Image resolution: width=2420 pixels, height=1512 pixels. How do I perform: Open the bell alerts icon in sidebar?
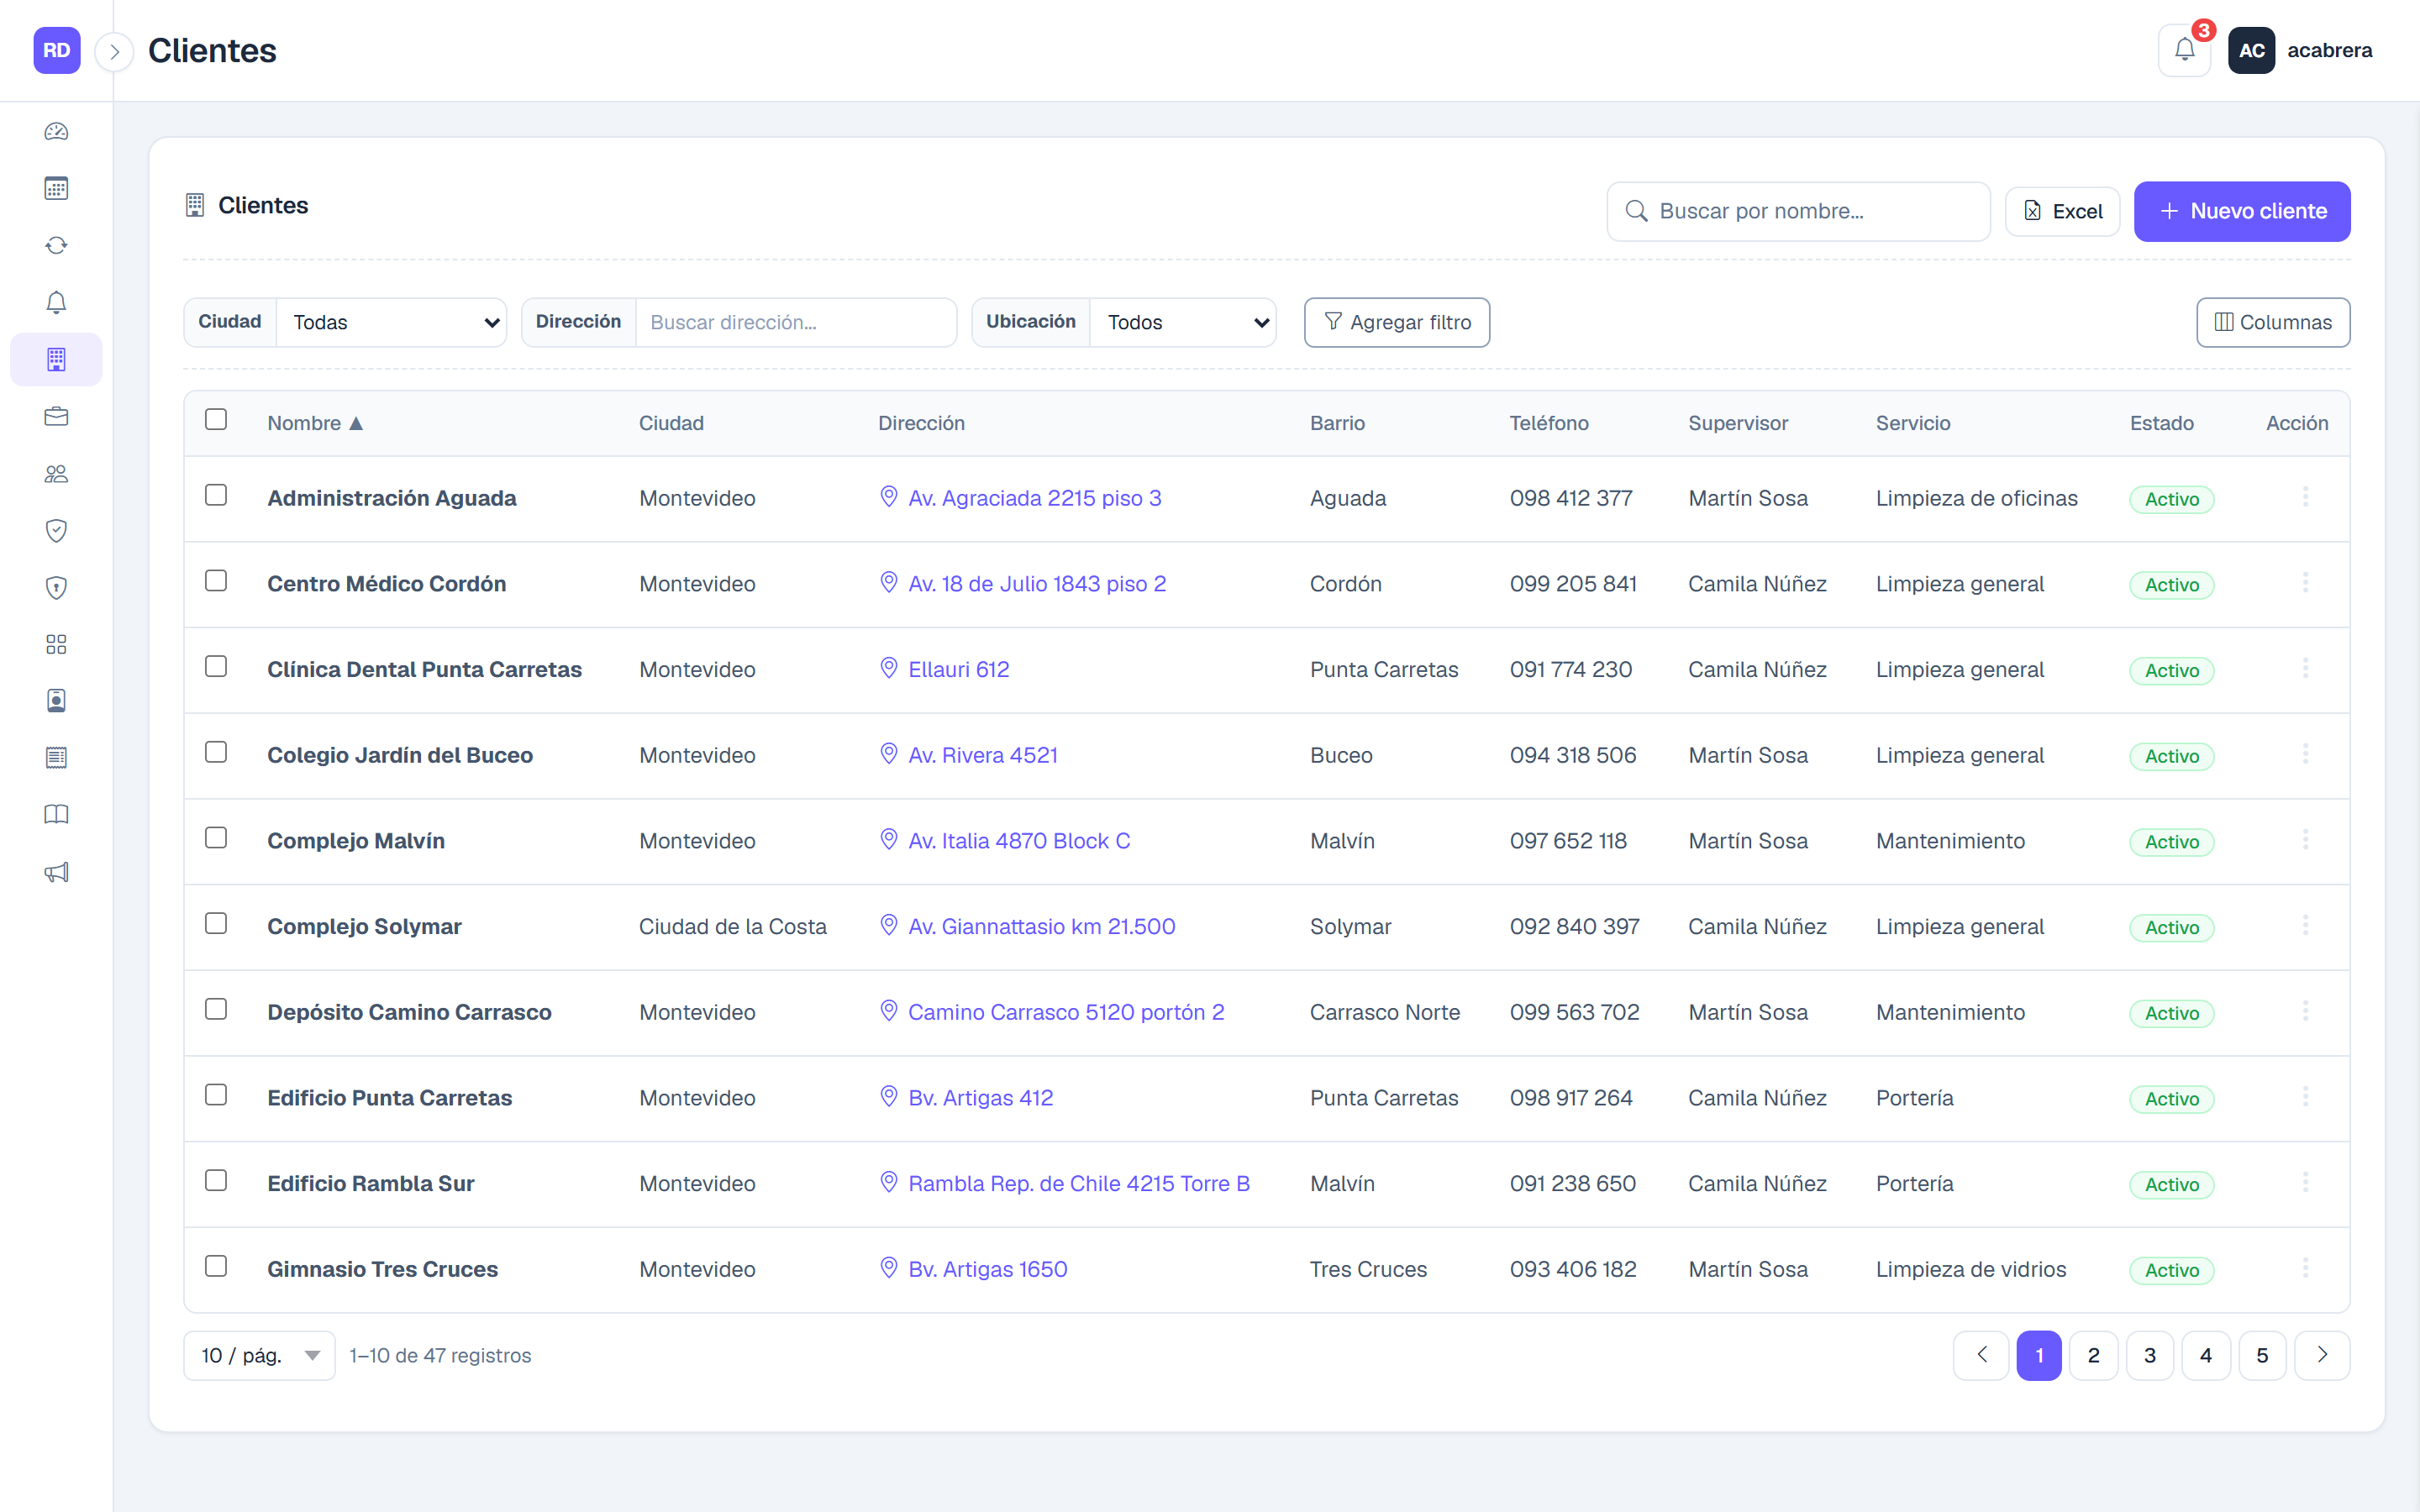click(x=56, y=302)
